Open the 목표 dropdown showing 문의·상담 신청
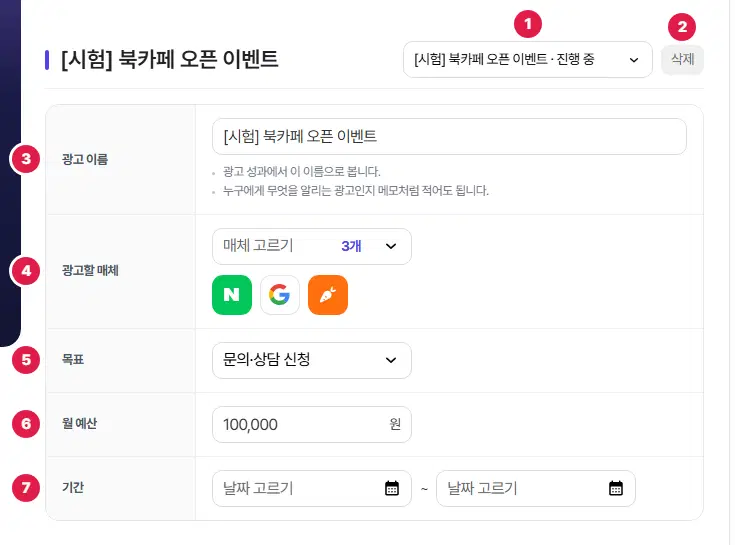This screenshot has height=545, width=735. pos(312,360)
